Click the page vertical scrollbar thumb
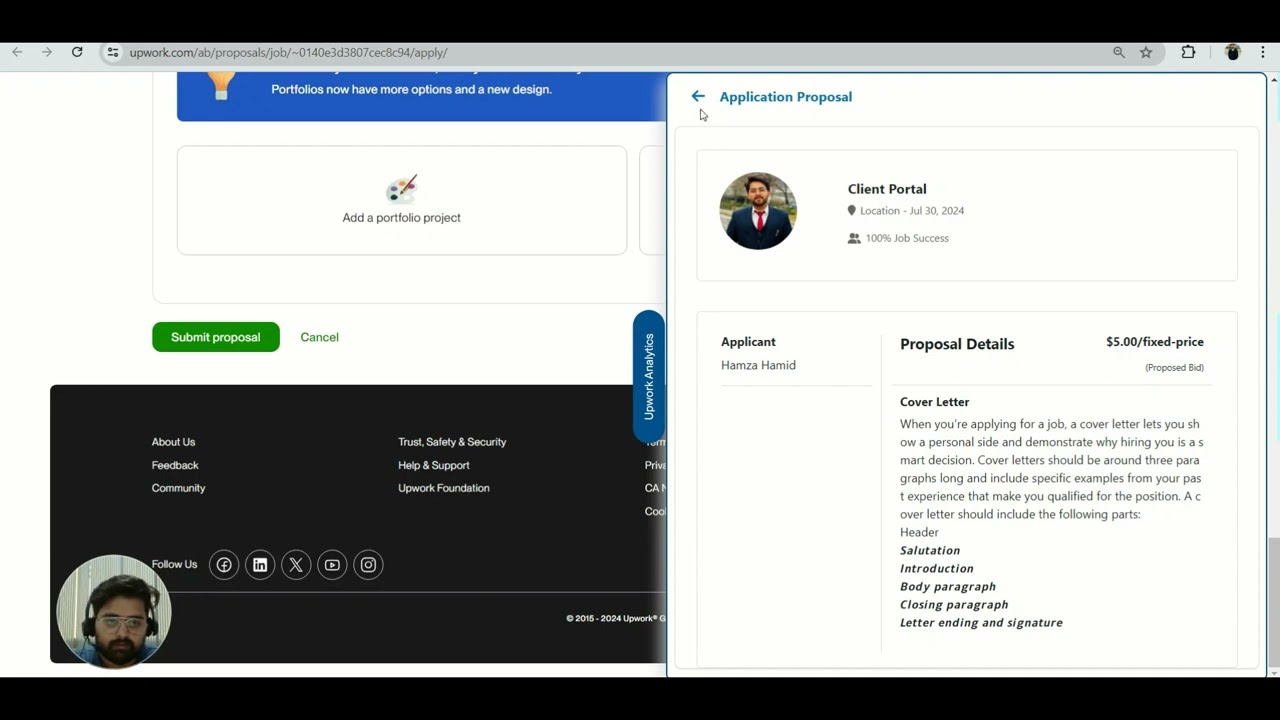 pyautogui.click(x=1273, y=602)
